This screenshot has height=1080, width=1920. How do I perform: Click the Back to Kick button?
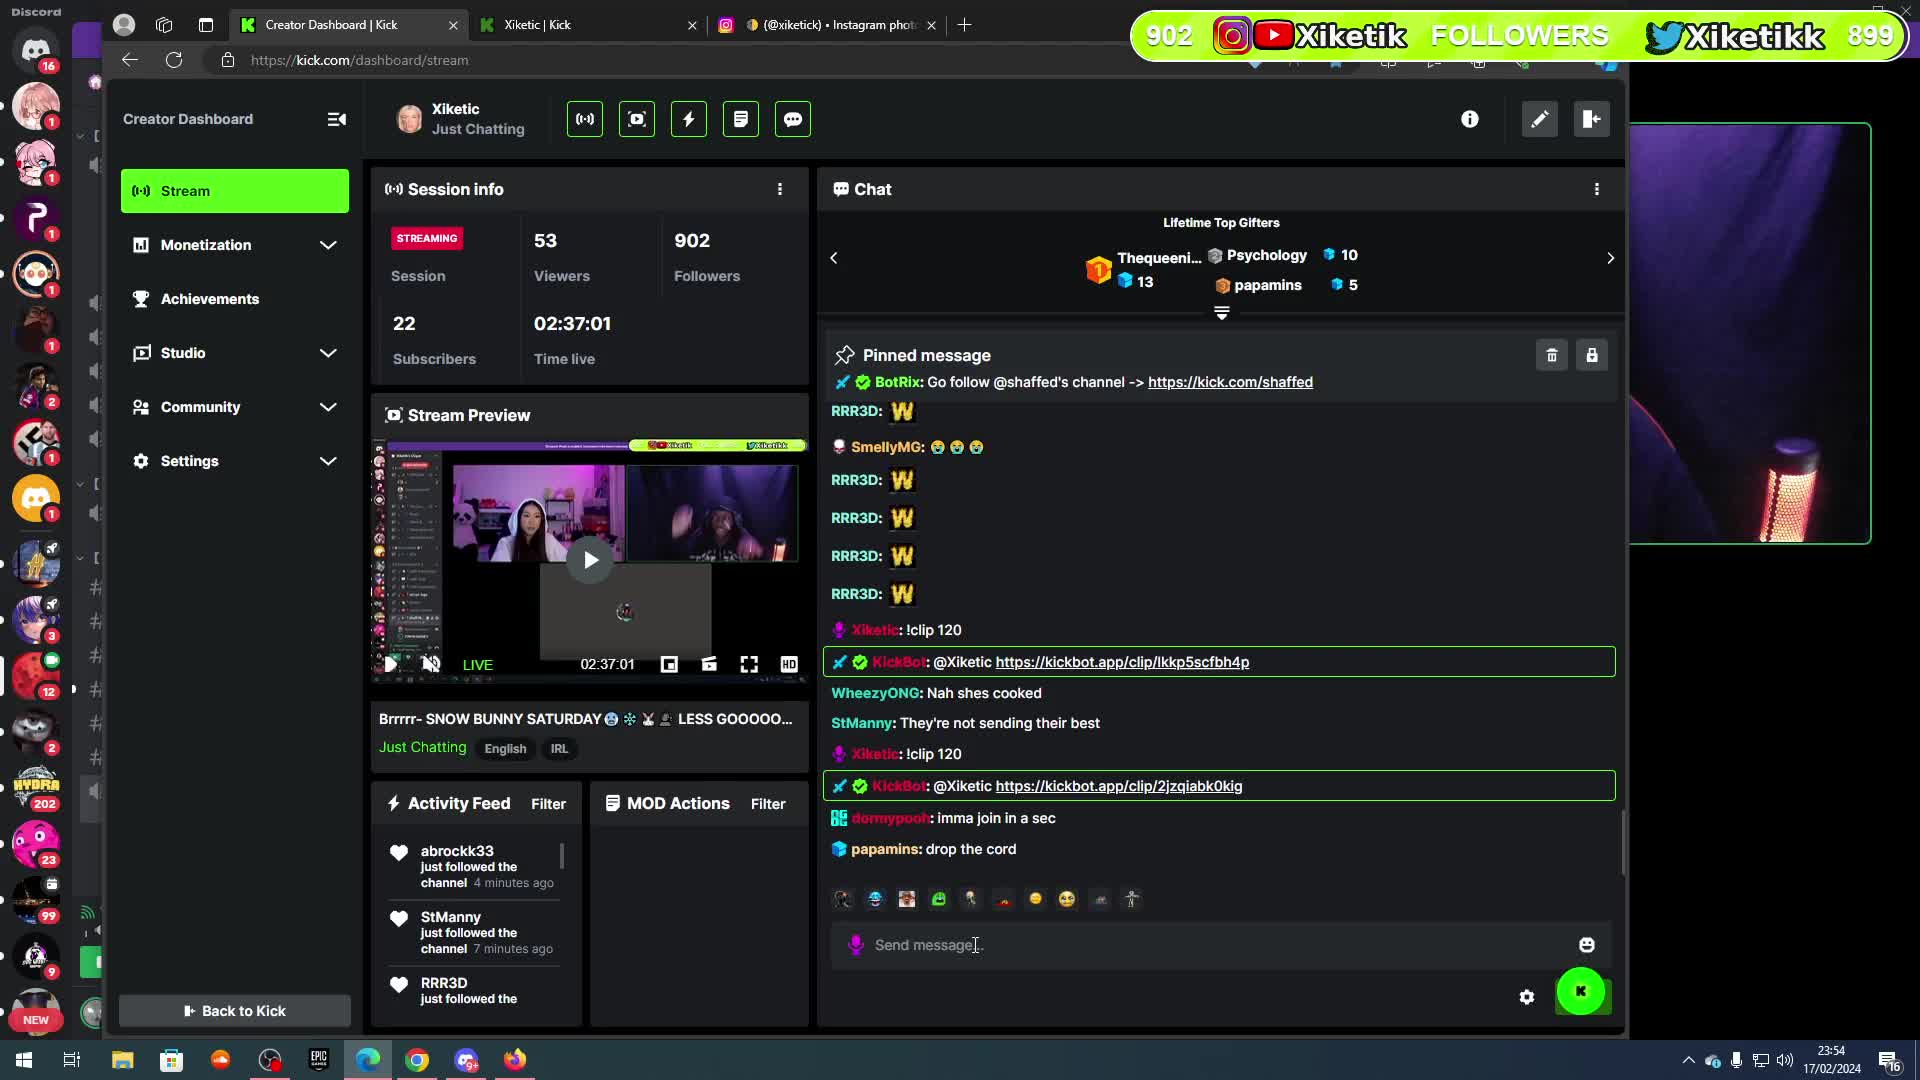click(235, 1011)
